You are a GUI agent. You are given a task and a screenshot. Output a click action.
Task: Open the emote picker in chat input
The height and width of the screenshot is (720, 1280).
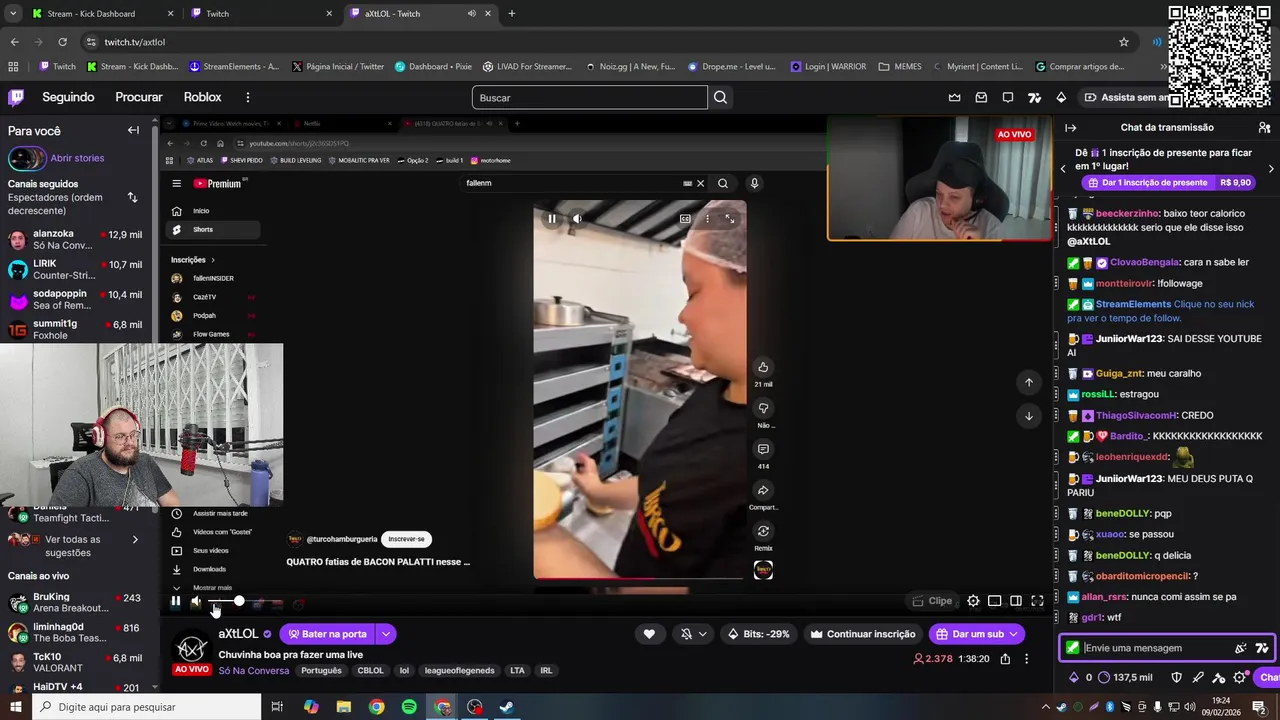(1241, 648)
